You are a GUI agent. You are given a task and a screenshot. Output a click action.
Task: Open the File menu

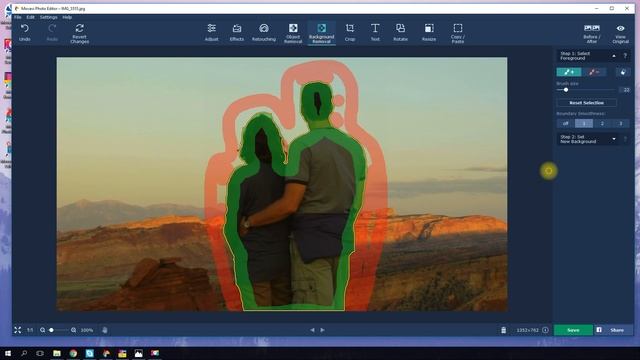18,17
